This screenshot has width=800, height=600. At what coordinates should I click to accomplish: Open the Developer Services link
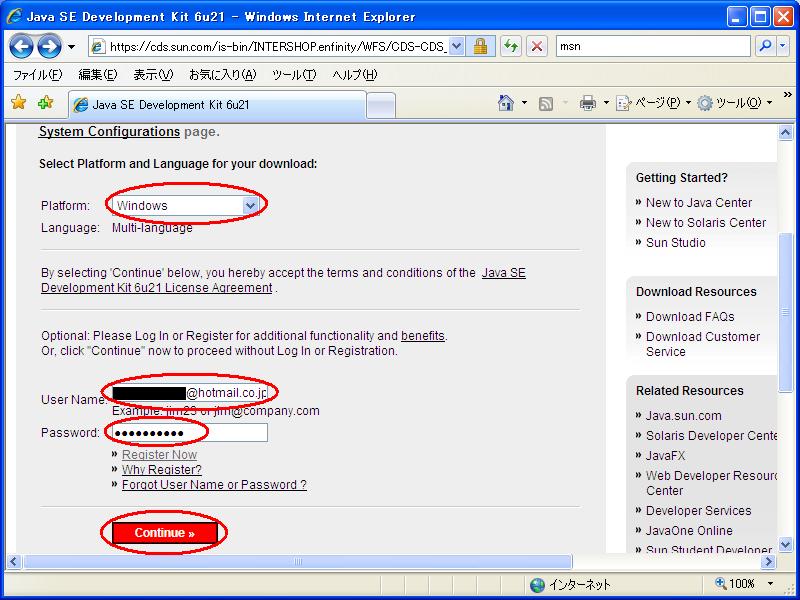[698, 510]
